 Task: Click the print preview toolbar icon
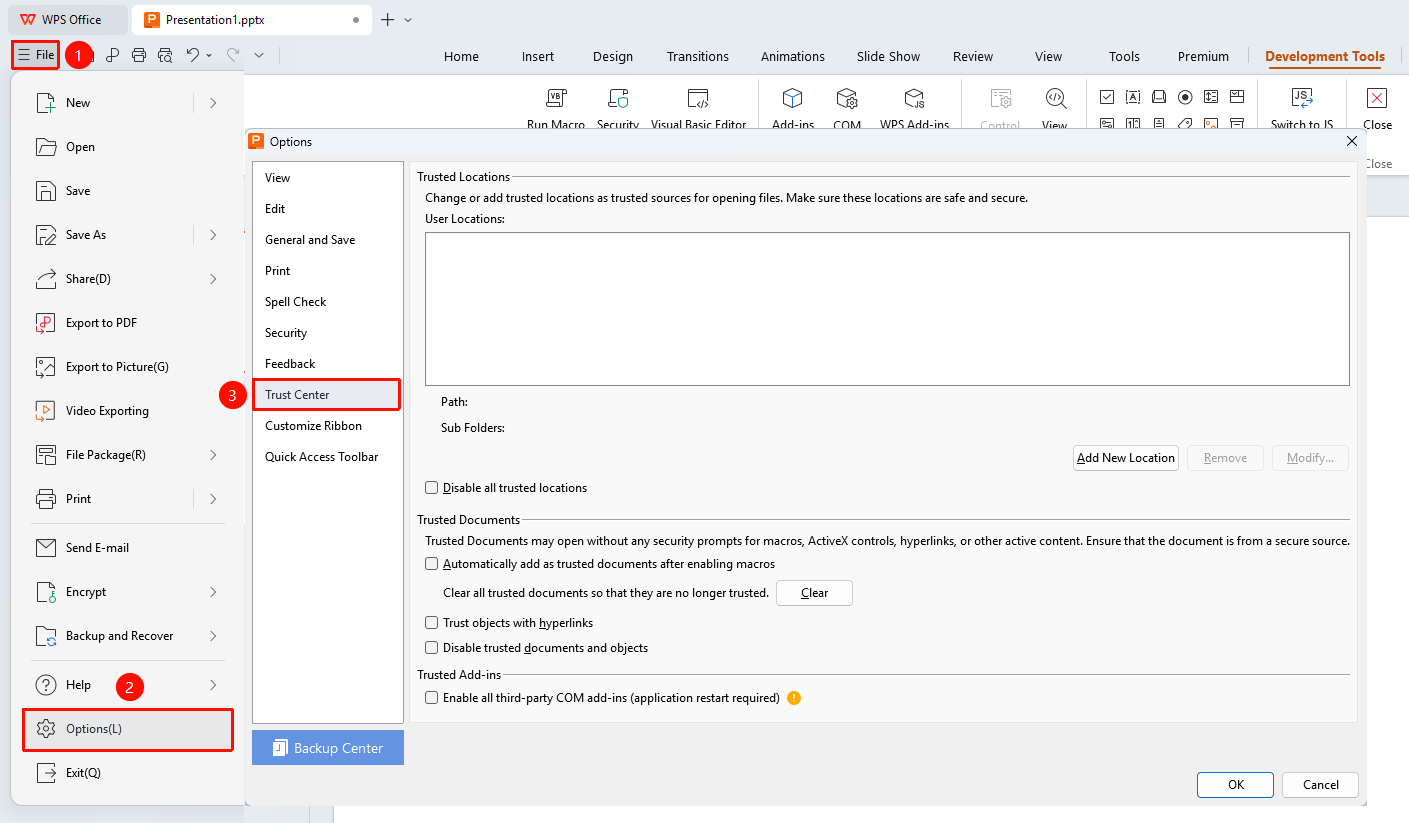tap(165, 56)
